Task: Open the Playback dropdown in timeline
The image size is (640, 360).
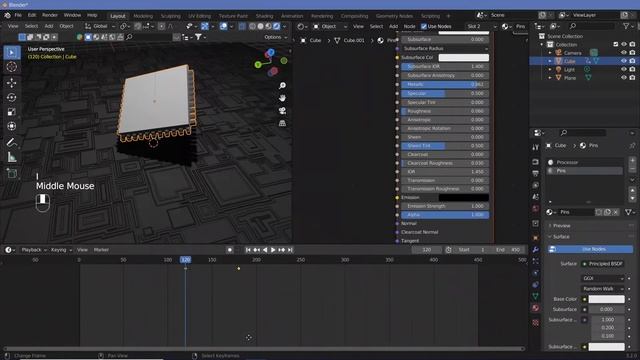Action: pos(34,250)
